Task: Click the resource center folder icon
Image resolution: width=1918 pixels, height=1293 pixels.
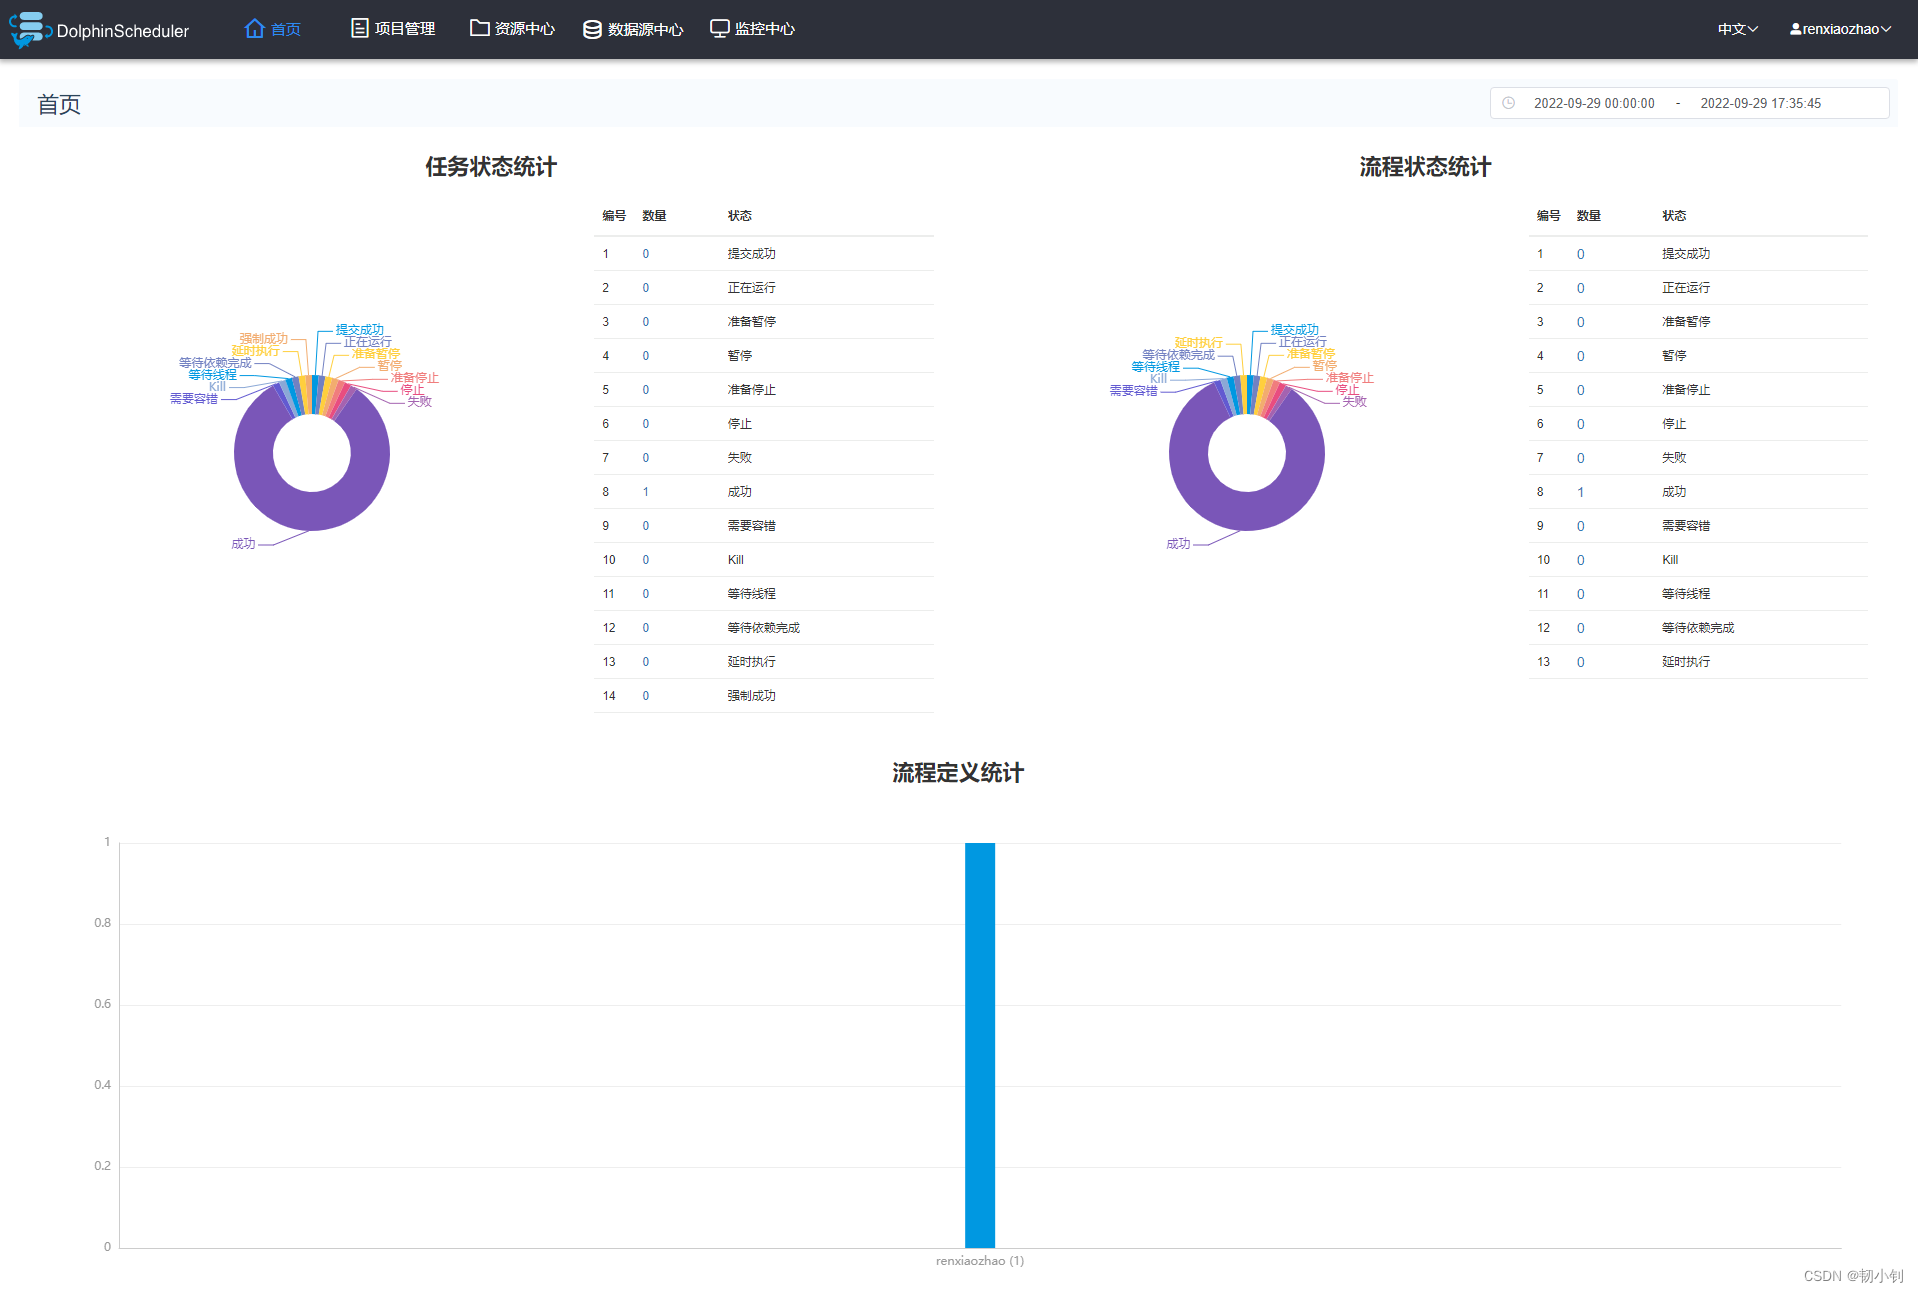Action: click(x=480, y=28)
